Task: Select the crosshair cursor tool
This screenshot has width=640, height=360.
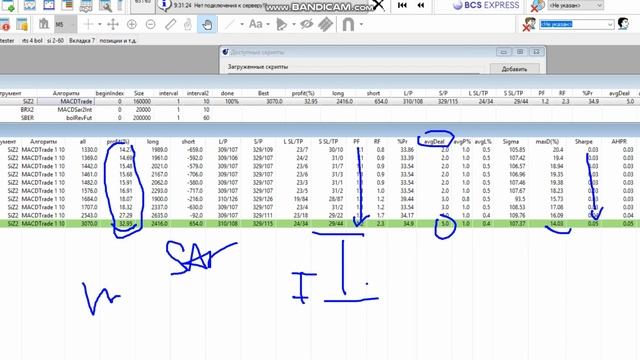Action: [88, 24]
